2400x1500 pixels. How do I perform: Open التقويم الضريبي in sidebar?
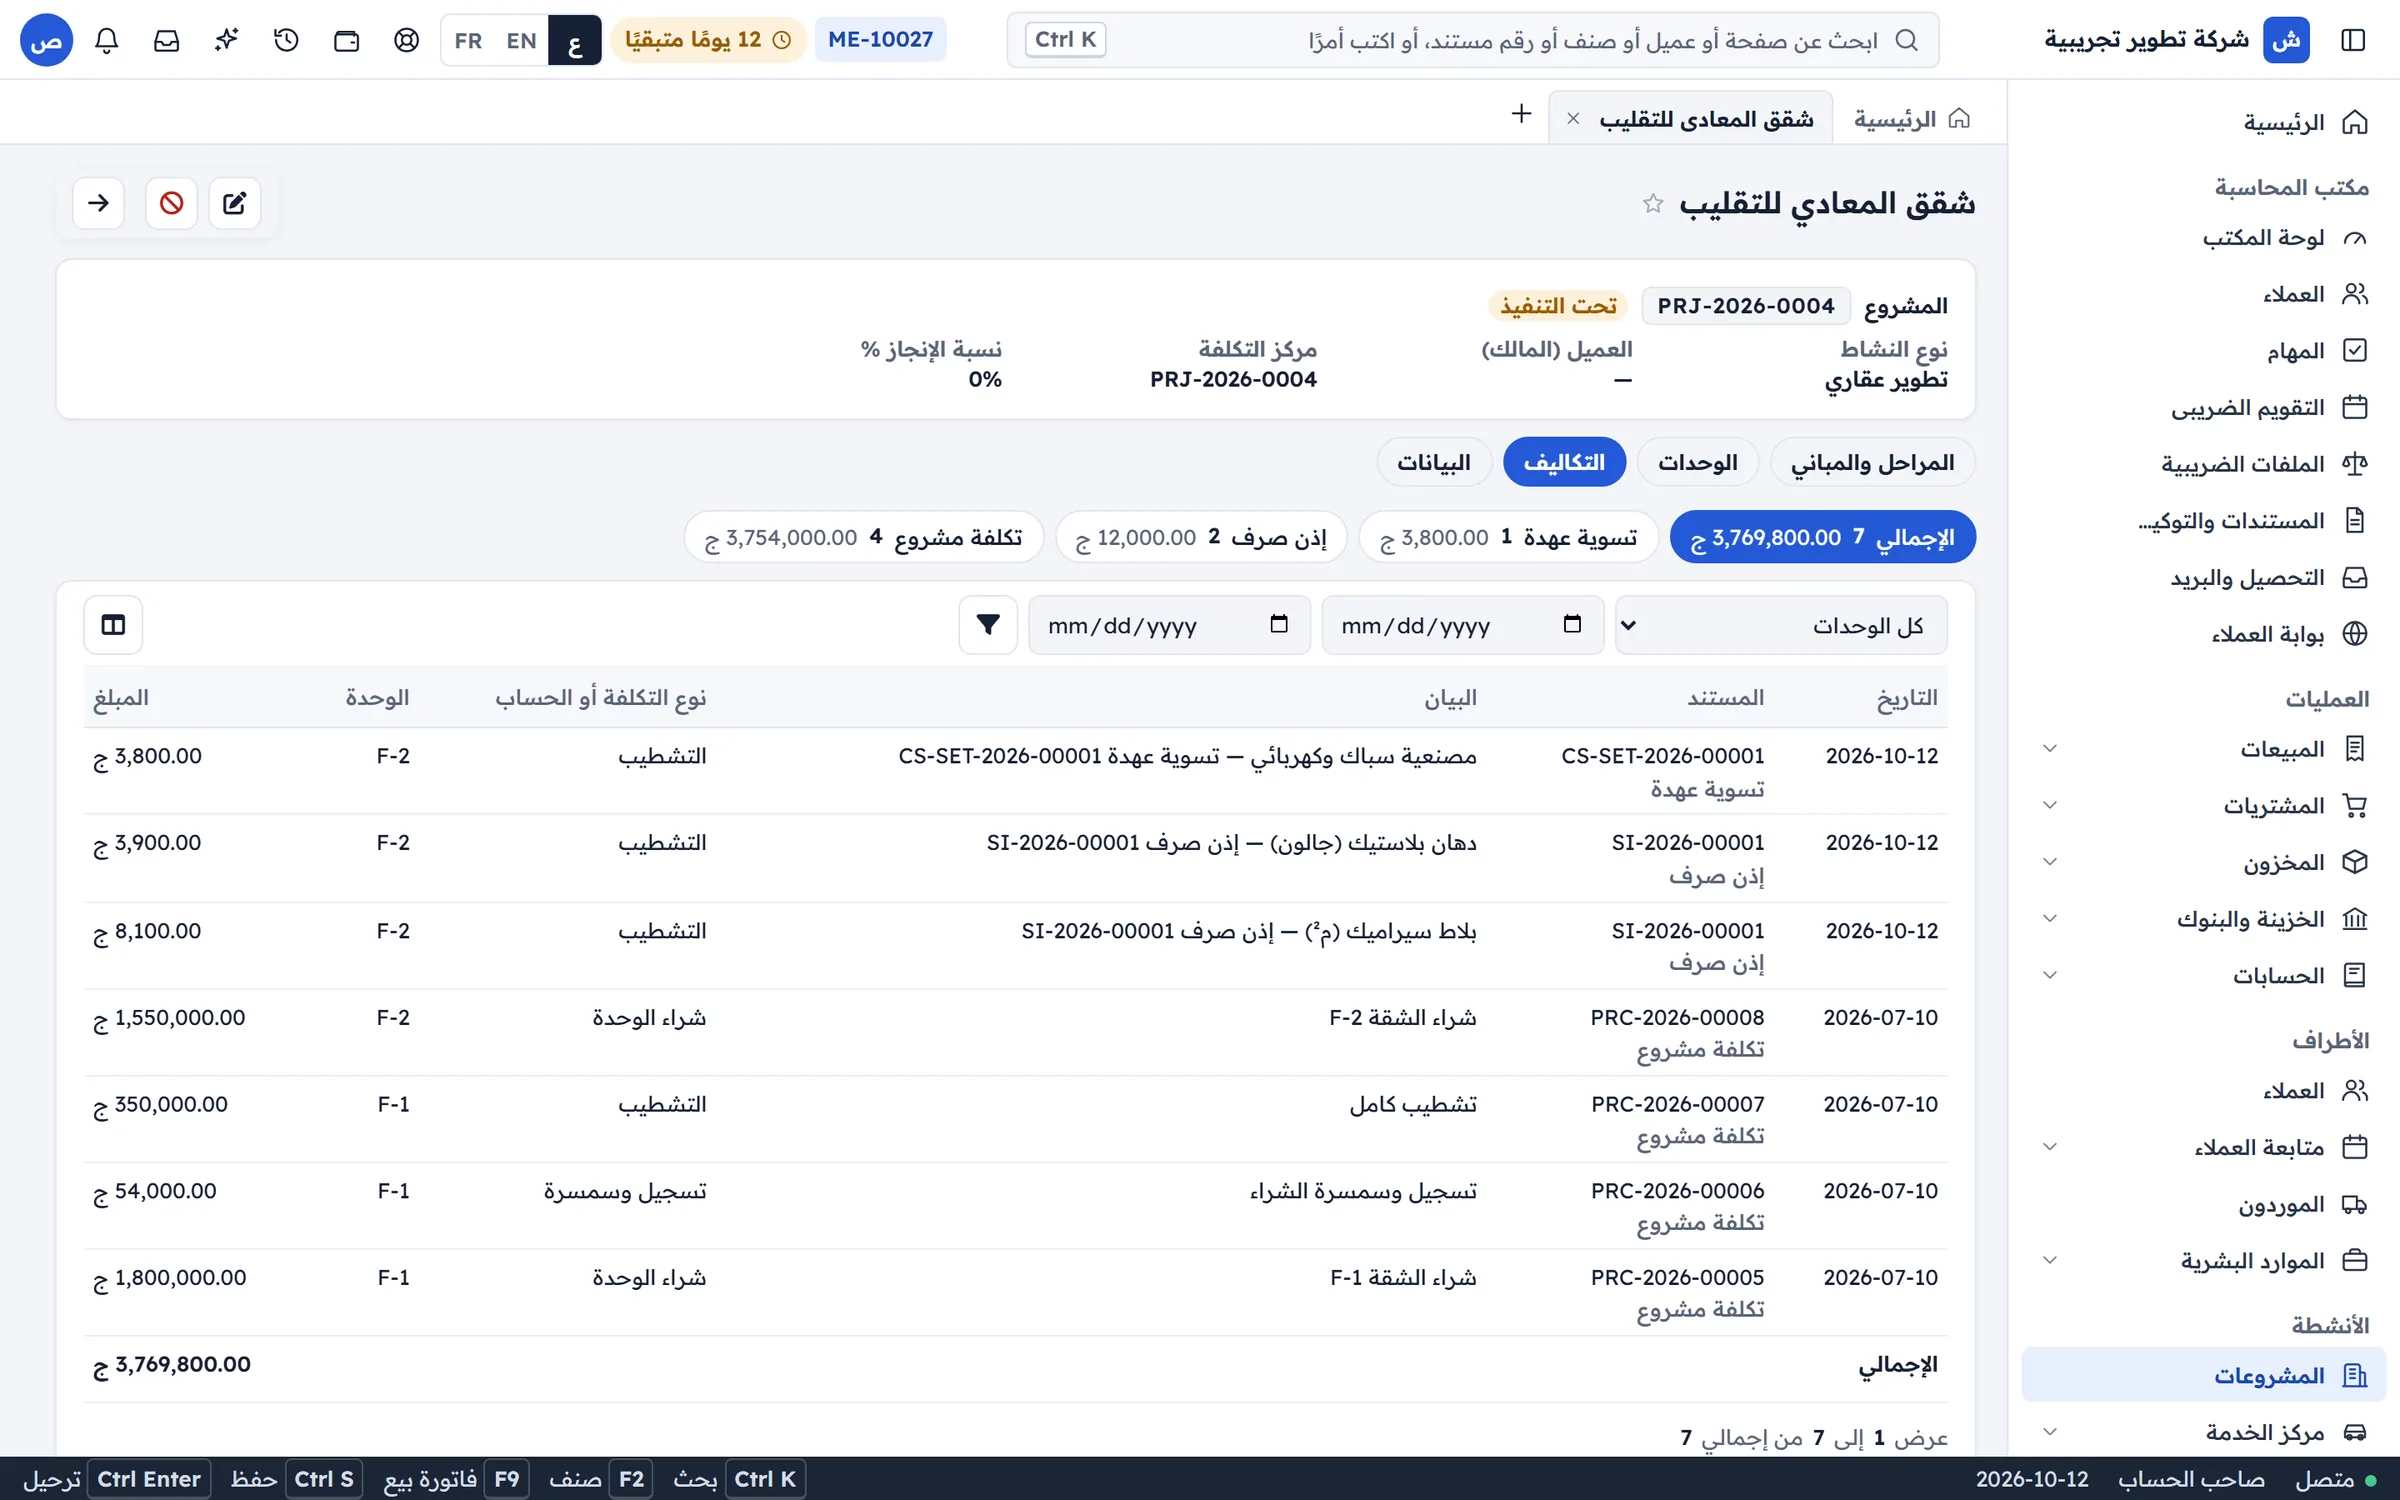tap(2204, 408)
